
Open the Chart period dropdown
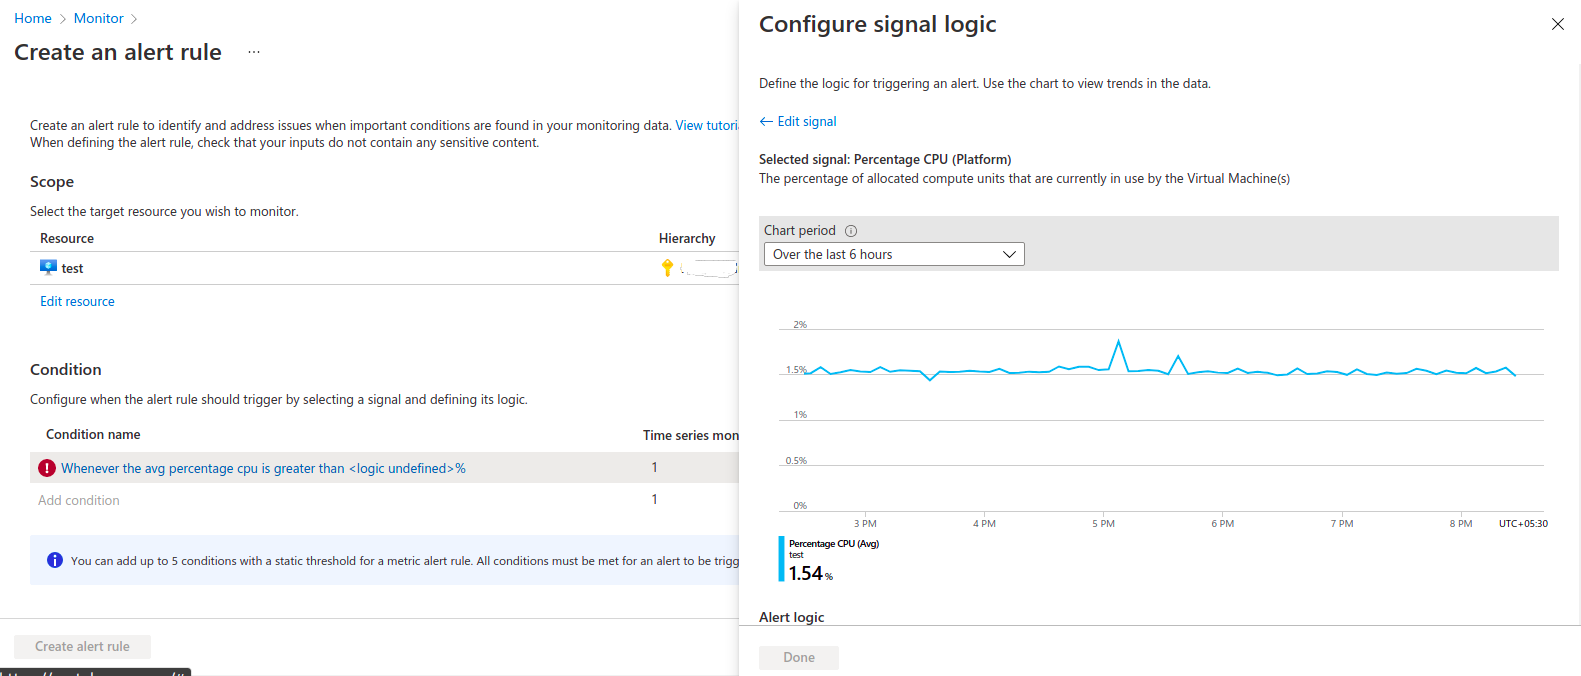(x=893, y=254)
